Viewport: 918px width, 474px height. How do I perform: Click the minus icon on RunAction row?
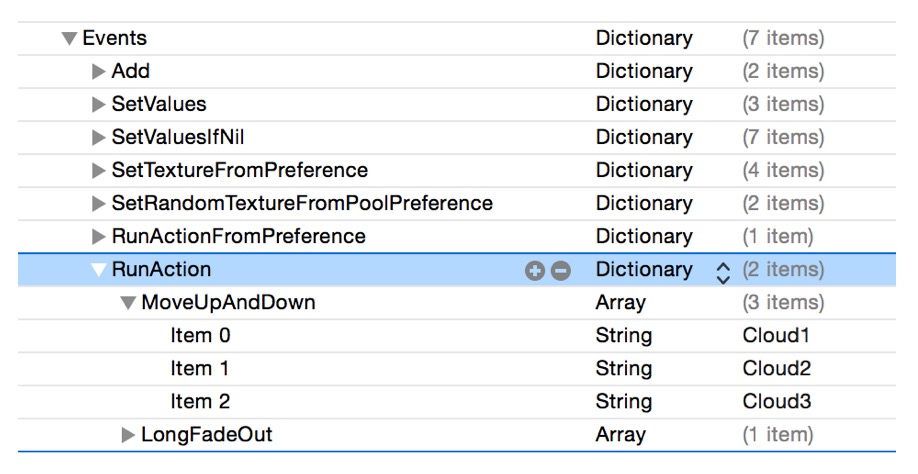point(560,270)
